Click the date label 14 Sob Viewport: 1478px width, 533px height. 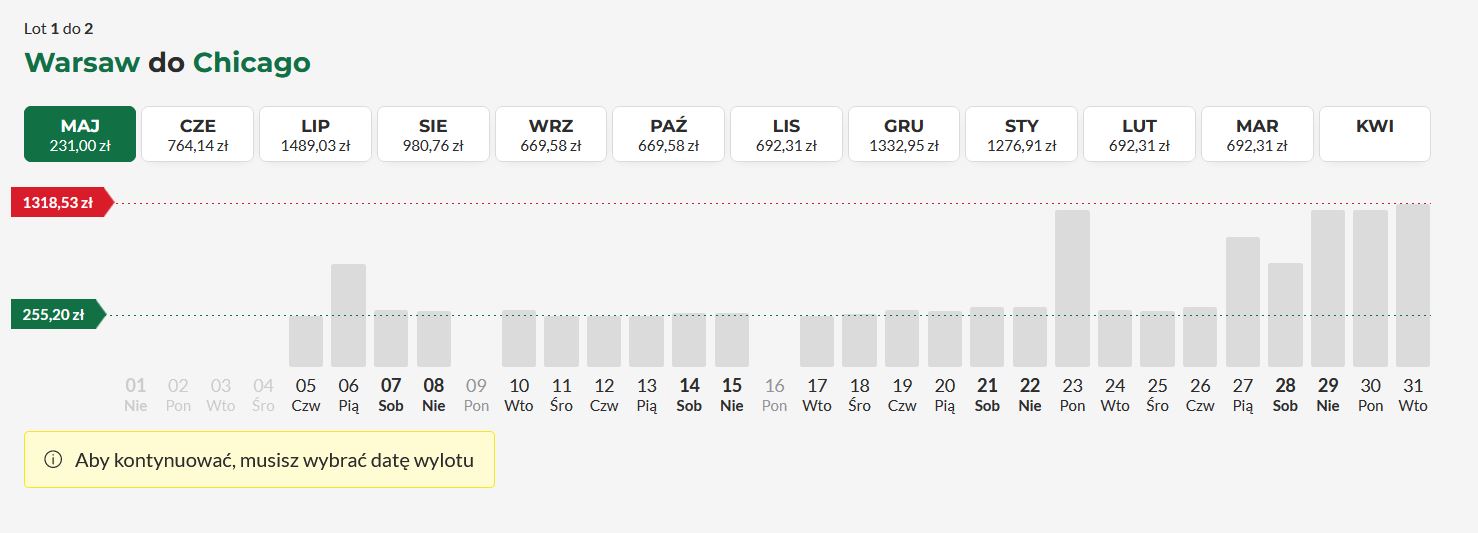point(689,395)
